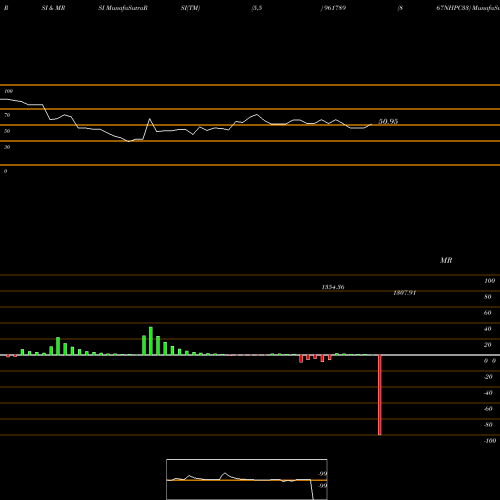Viewport: 500px width, 500px height.
Task: Click the RSI axis label 50
Action: [x=7, y=131]
